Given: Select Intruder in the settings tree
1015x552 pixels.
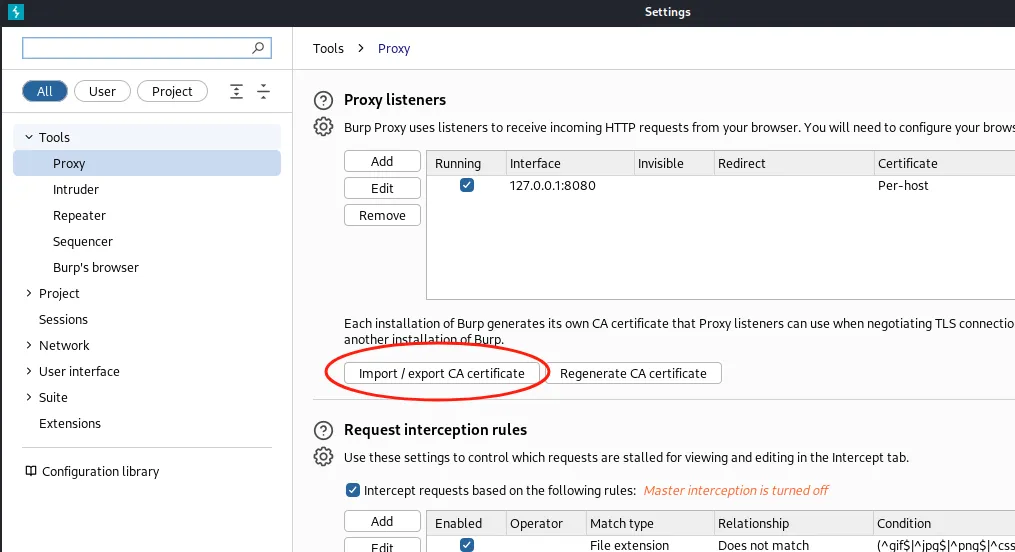Looking at the screenshot, I should 76,189.
